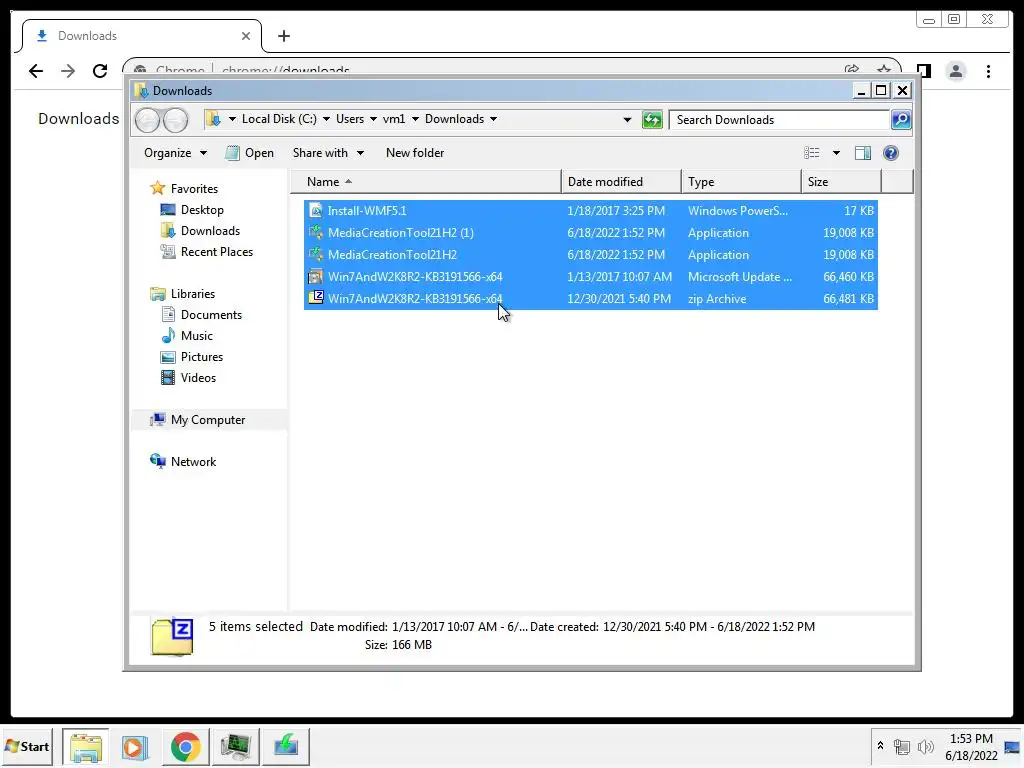Click the Microsoft Update package file icon
Image resolution: width=1024 pixels, height=768 pixels.
(x=316, y=276)
